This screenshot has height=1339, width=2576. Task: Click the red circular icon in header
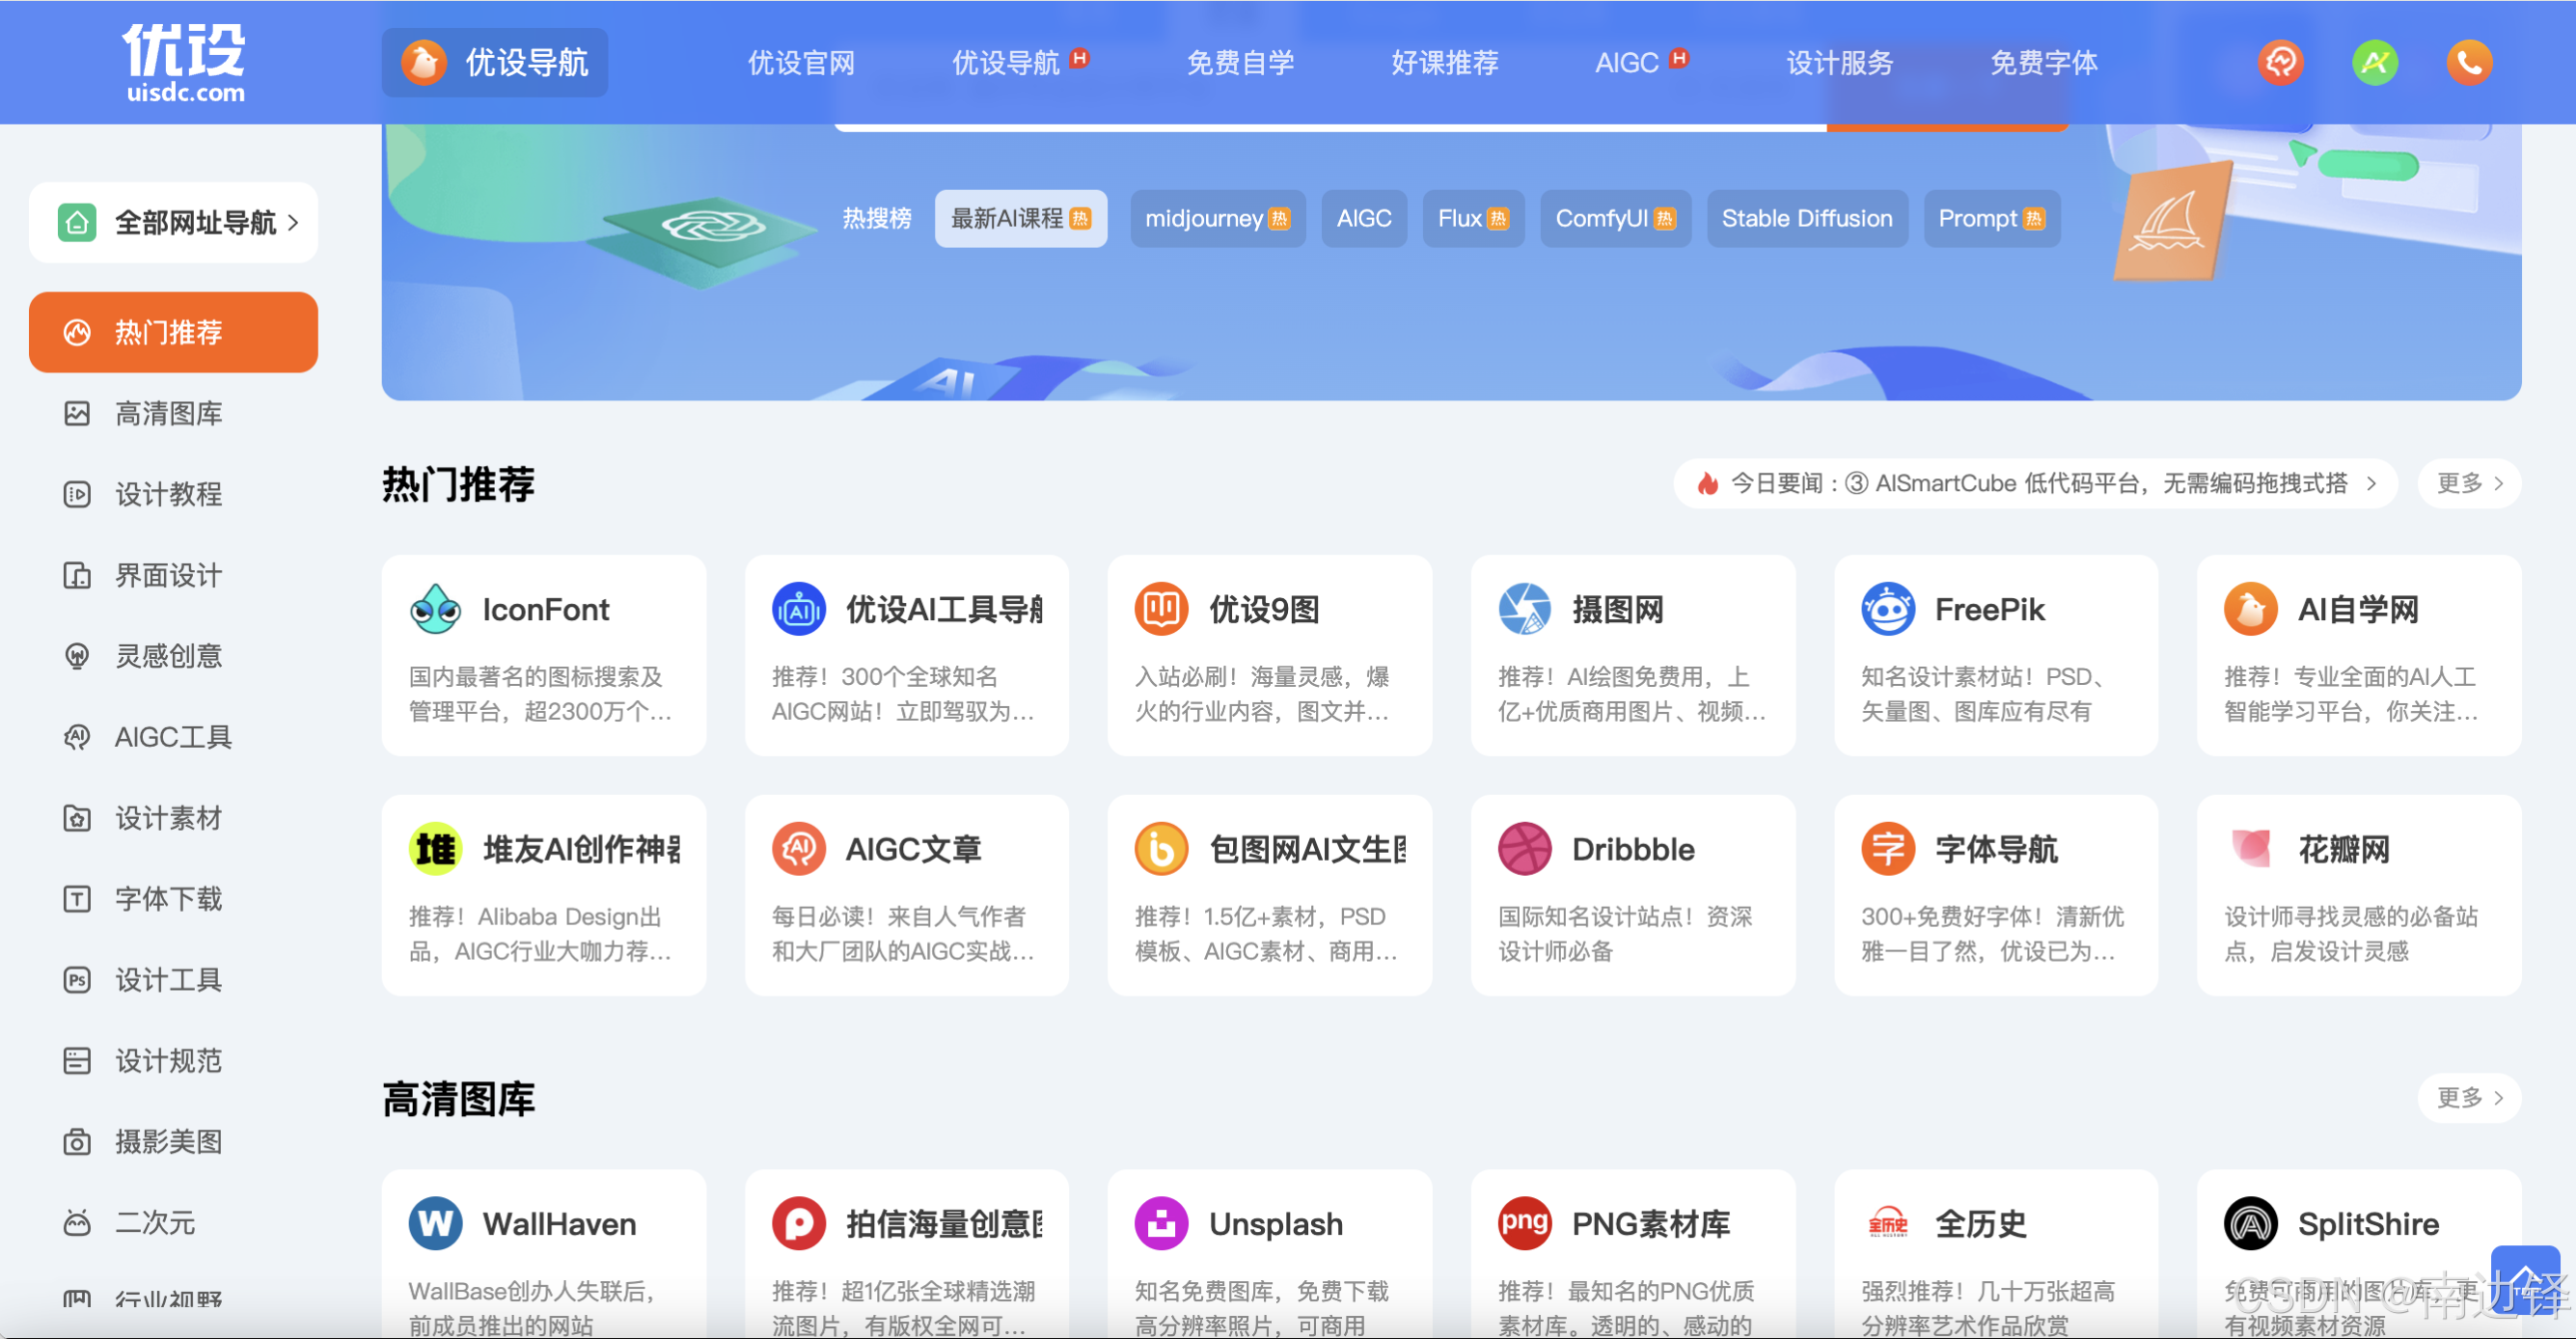point(2280,63)
